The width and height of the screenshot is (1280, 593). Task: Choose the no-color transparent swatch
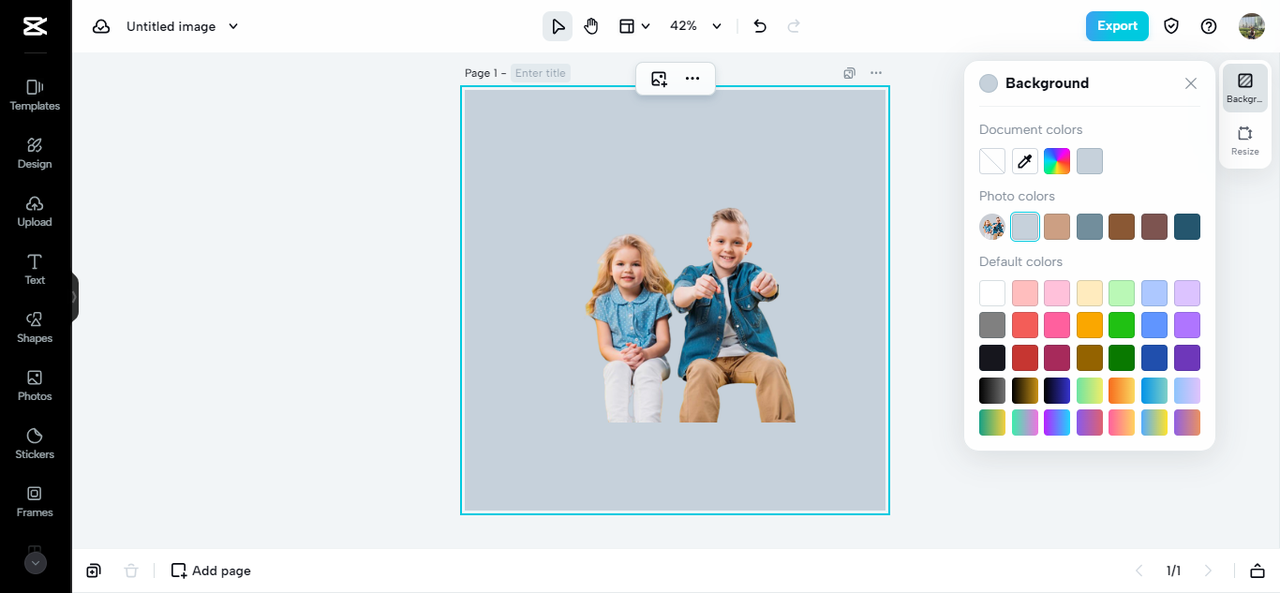pyautogui.click(x=992, y=161)
